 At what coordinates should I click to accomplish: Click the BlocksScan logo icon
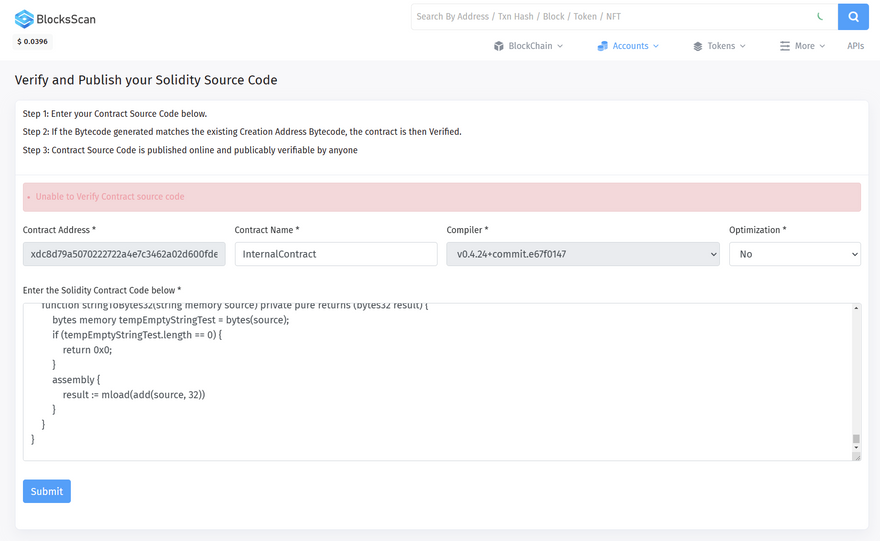click(x=24, y=19)
